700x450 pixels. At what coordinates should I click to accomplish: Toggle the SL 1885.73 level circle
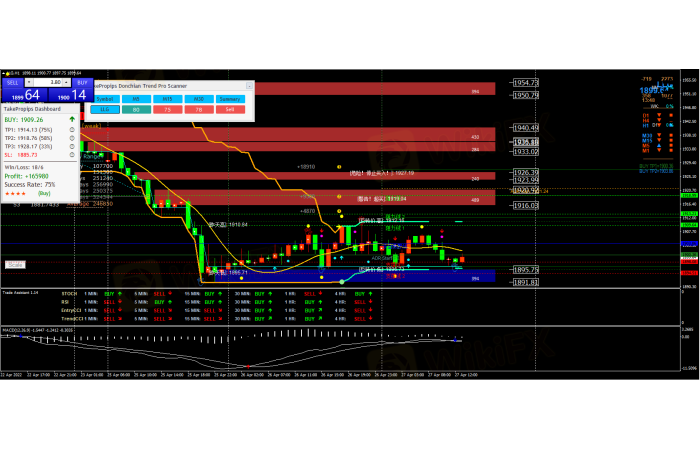[72, 154]
